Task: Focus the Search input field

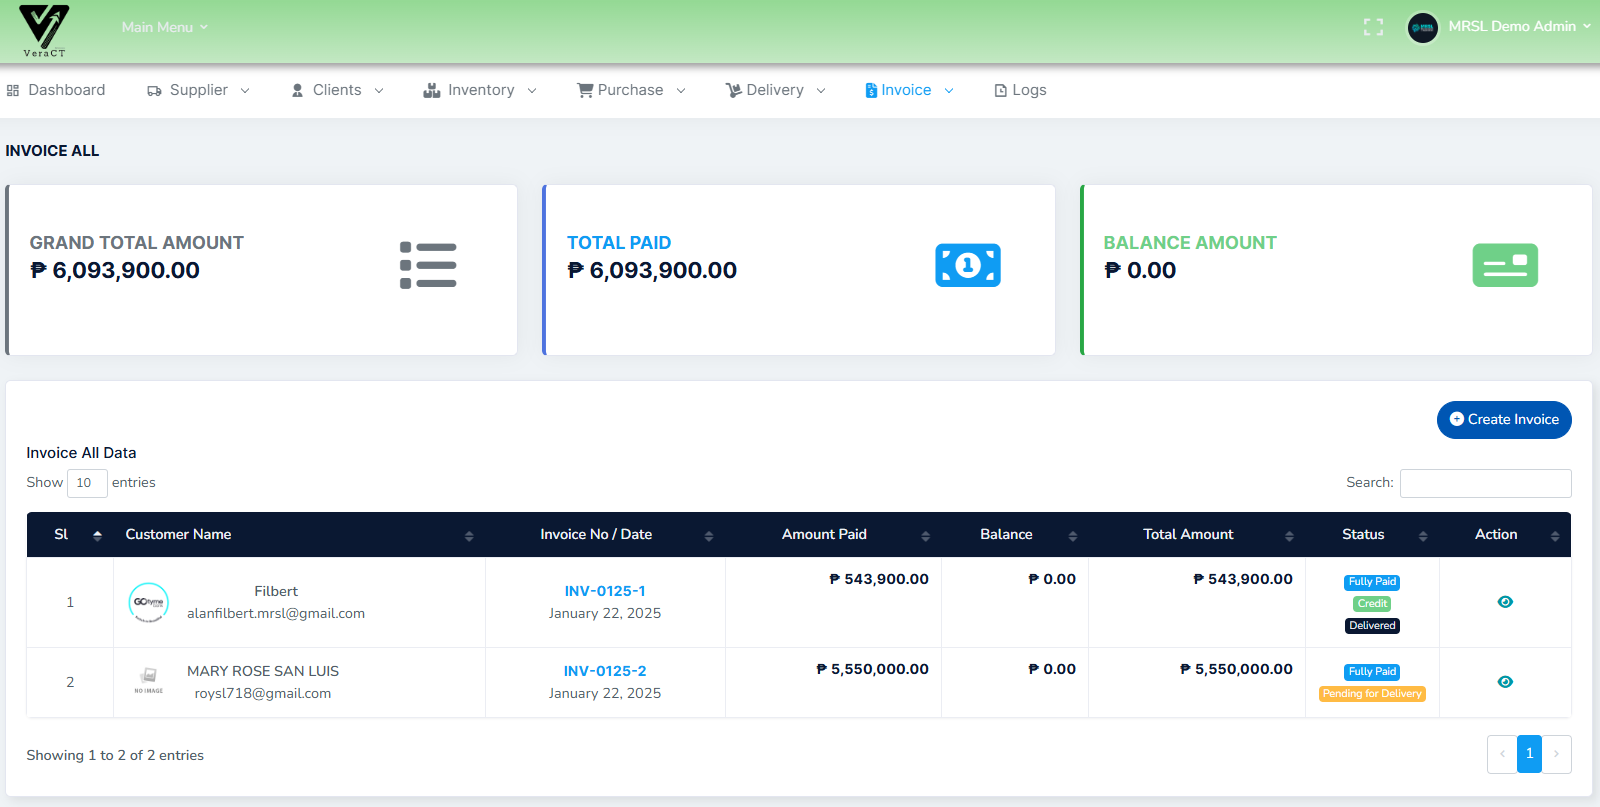Action: 1486,483
